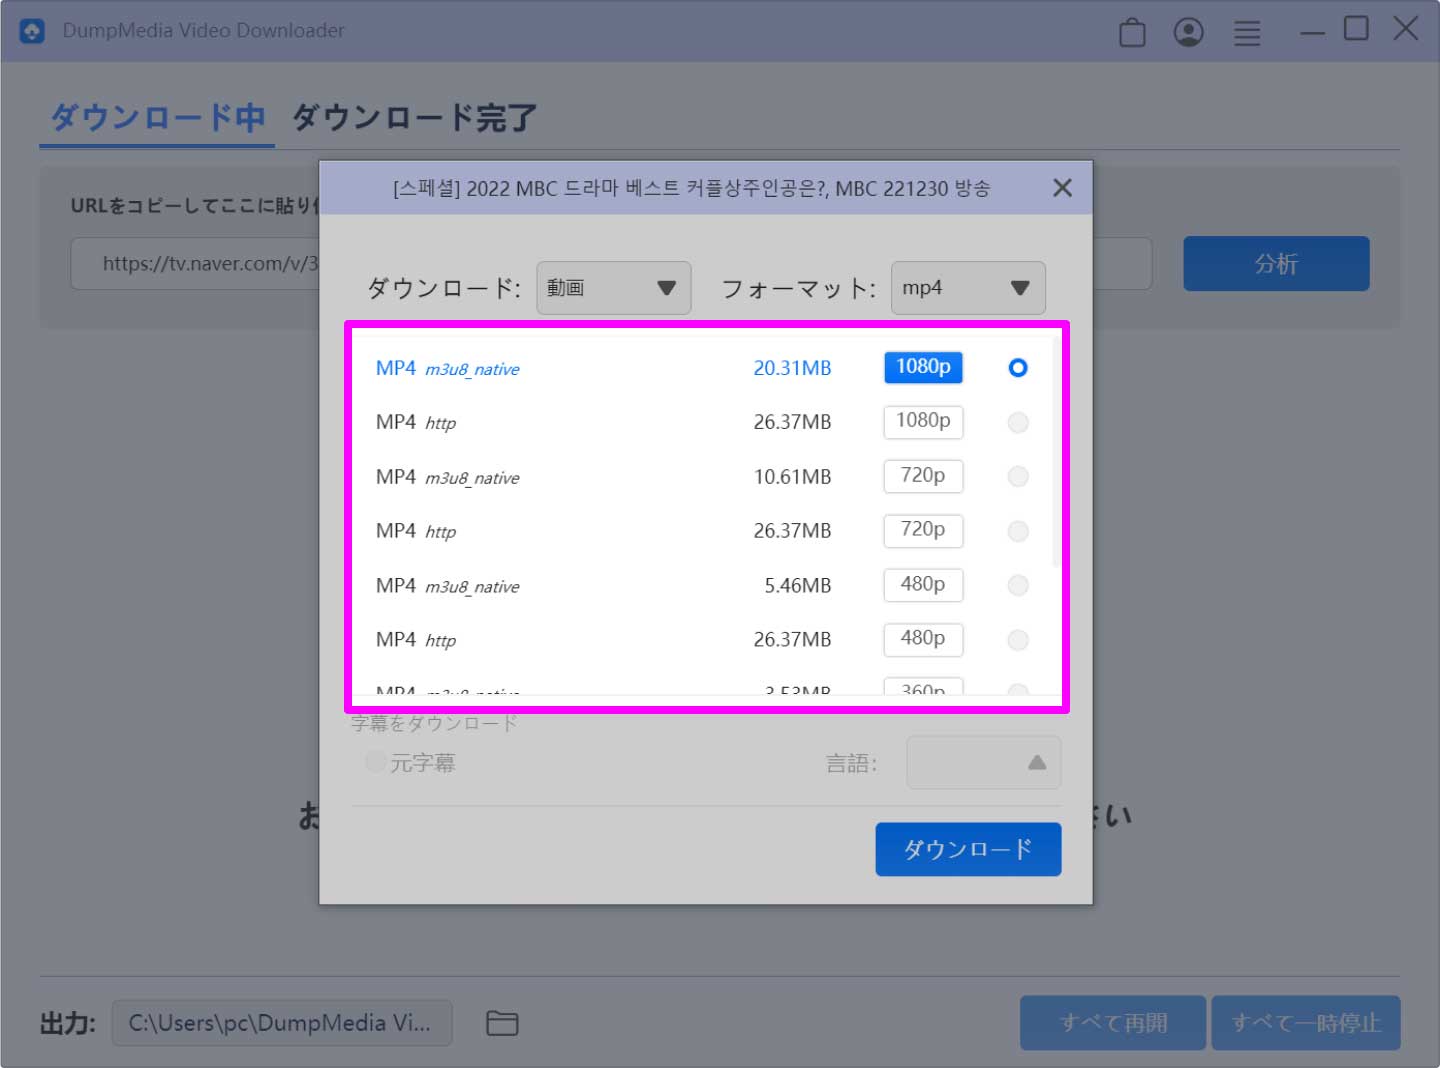This screenshot has height=1068, width=1440.
Task: Click the 20.31MB file size value
Action: pyautogui.click(x=792, y=368)
